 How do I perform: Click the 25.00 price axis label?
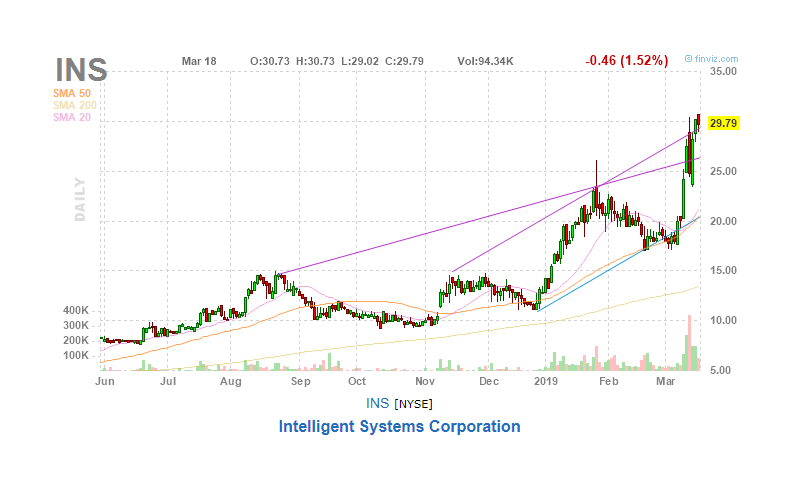(723, 171)
